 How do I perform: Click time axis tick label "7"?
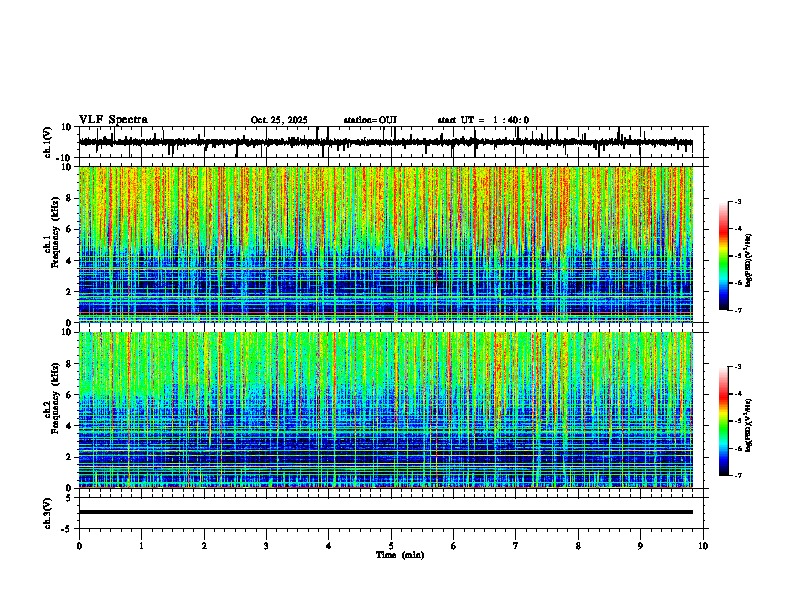coord(516,546)
